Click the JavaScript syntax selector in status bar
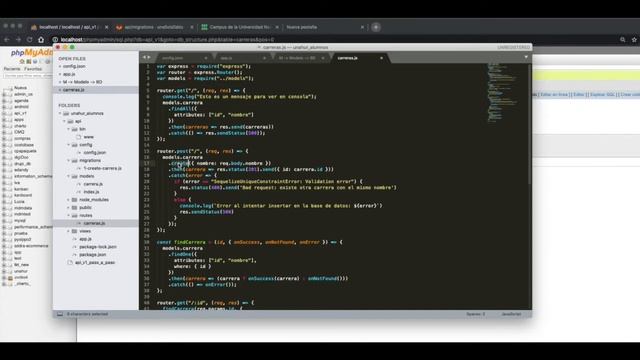The image size is (640, 360). pos(511,314)
